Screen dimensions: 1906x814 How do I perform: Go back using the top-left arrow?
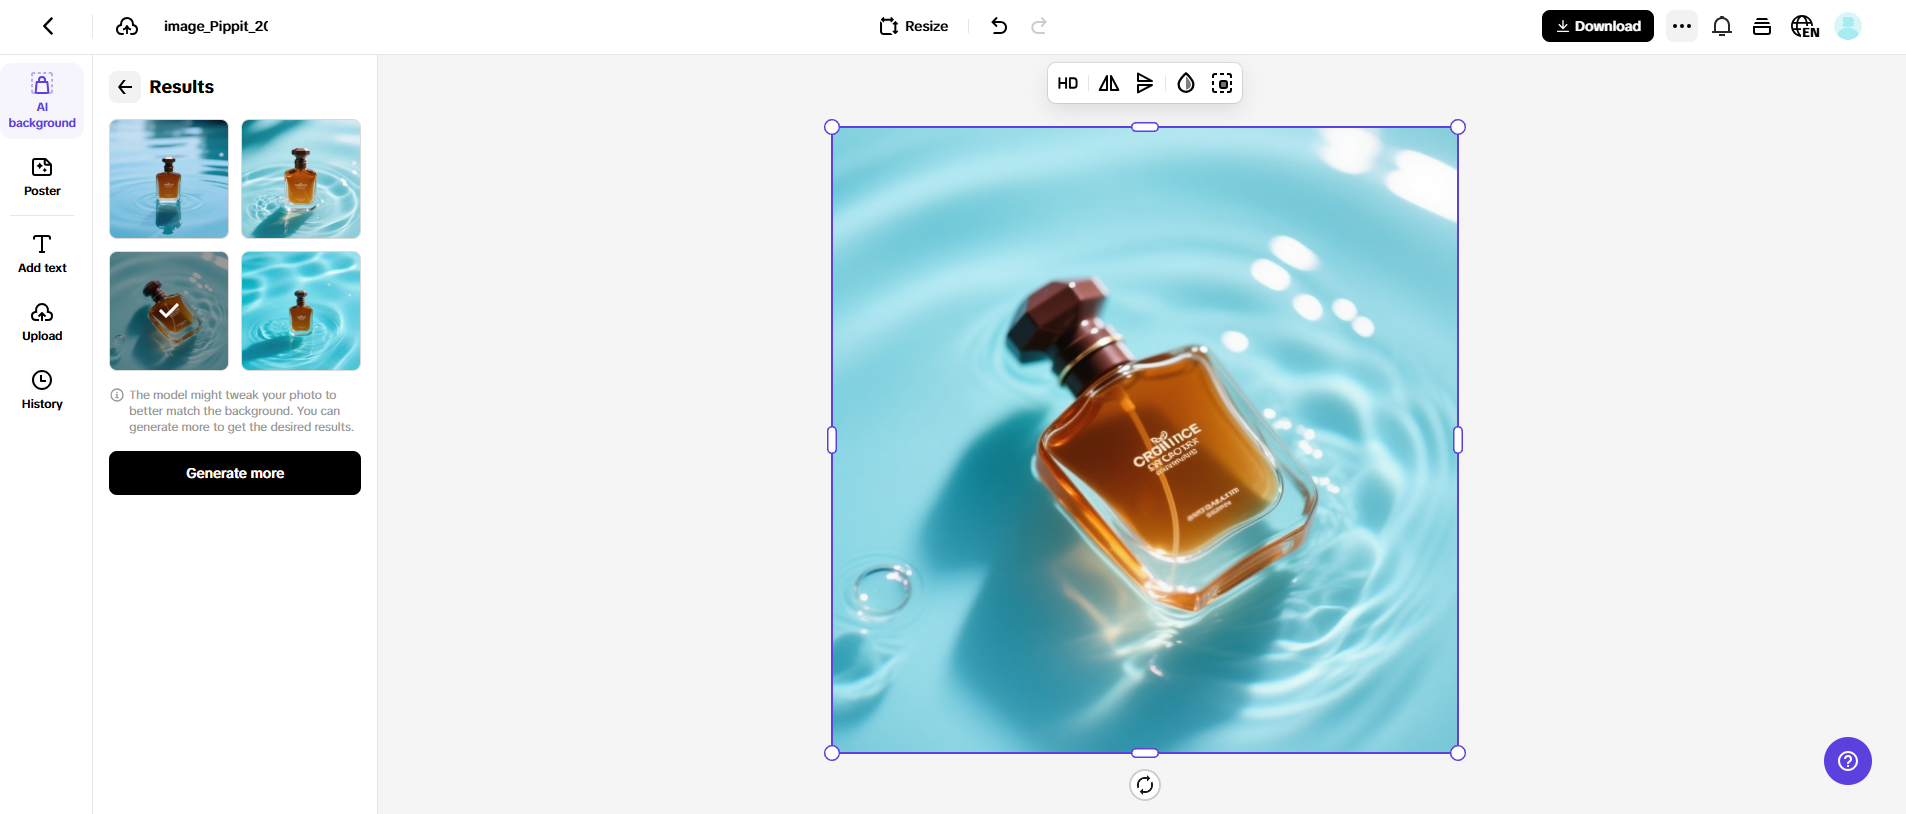[x=48, y=26]
